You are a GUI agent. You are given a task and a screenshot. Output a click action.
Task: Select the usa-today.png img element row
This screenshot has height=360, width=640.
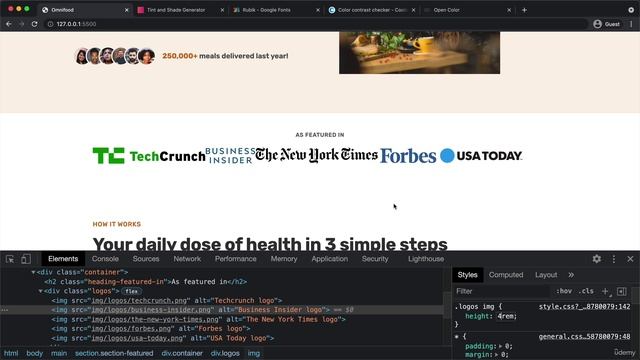pyautogui.click(x=222, y=338)
